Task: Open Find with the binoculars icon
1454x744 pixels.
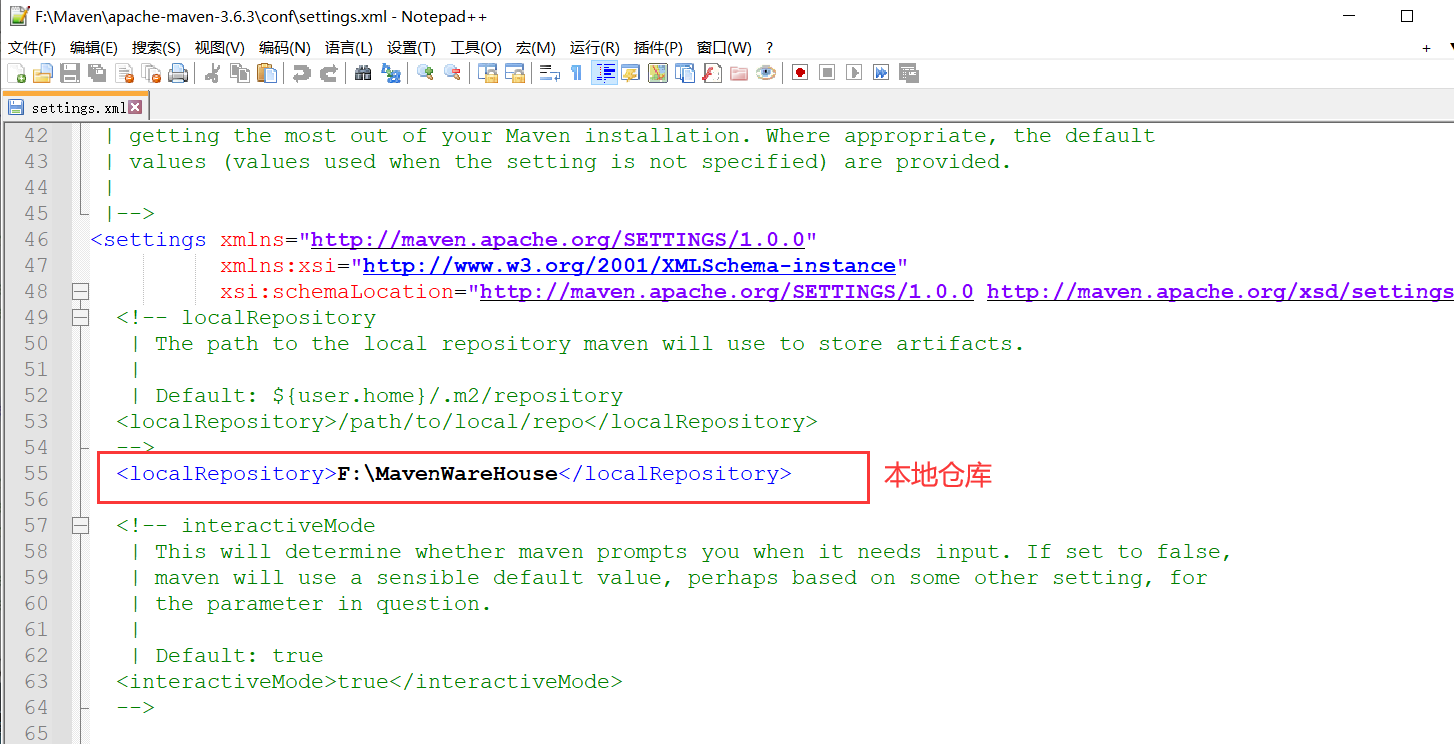Action: click(363, 73)
